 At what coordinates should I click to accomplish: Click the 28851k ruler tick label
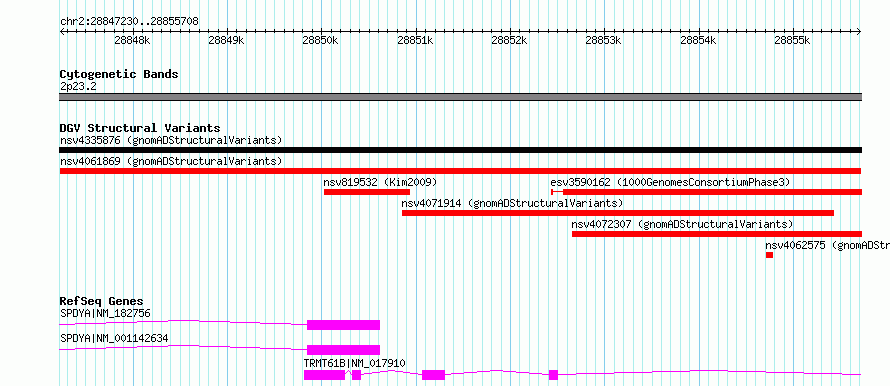[x=415, y=40]
